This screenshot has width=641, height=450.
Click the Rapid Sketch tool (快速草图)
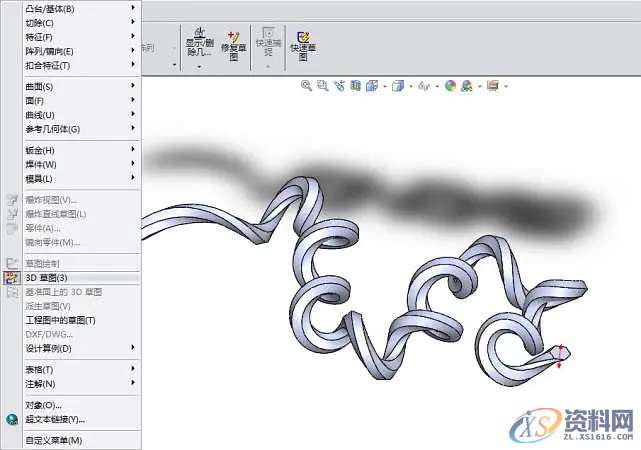(303, 46)
